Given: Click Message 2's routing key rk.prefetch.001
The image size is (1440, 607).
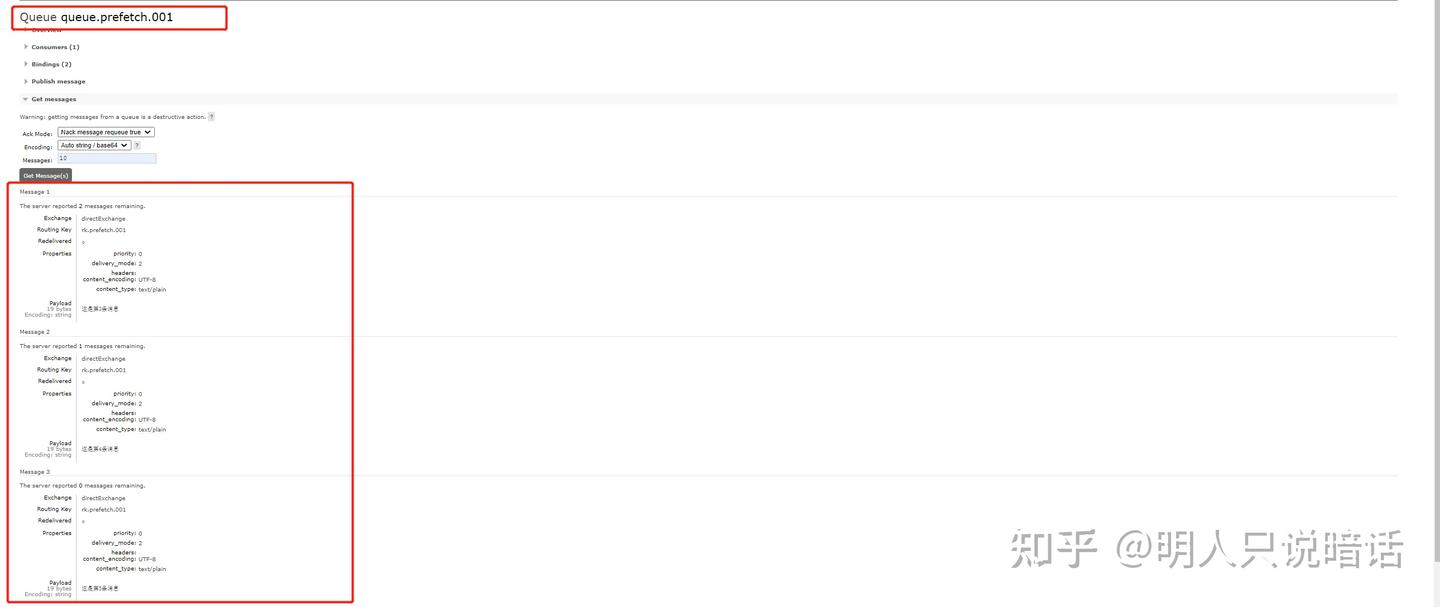Looking at the screenshot, I should [x=103, y=370].
